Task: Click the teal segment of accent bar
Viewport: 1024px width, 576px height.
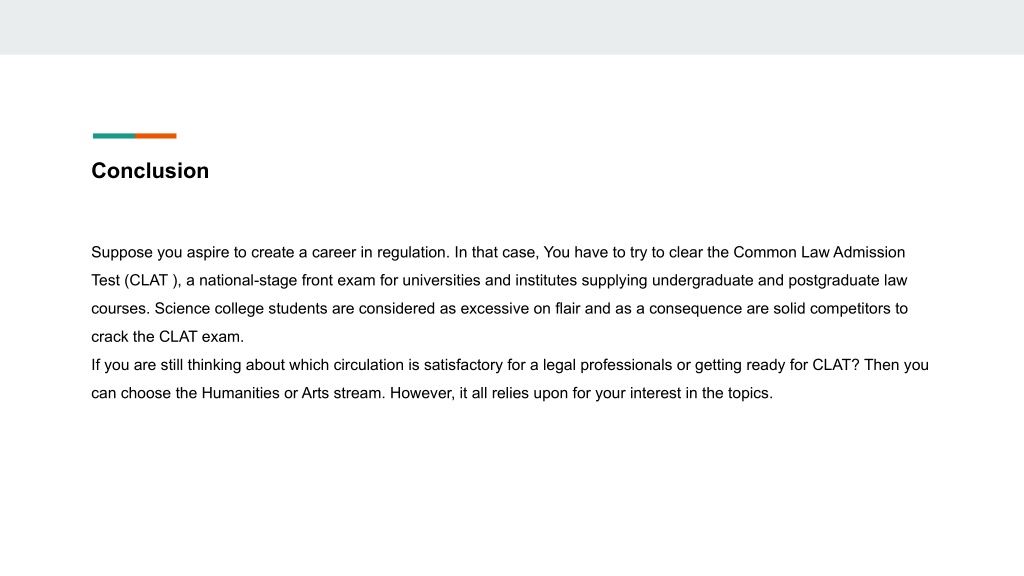Action: (x=114, y=136)
